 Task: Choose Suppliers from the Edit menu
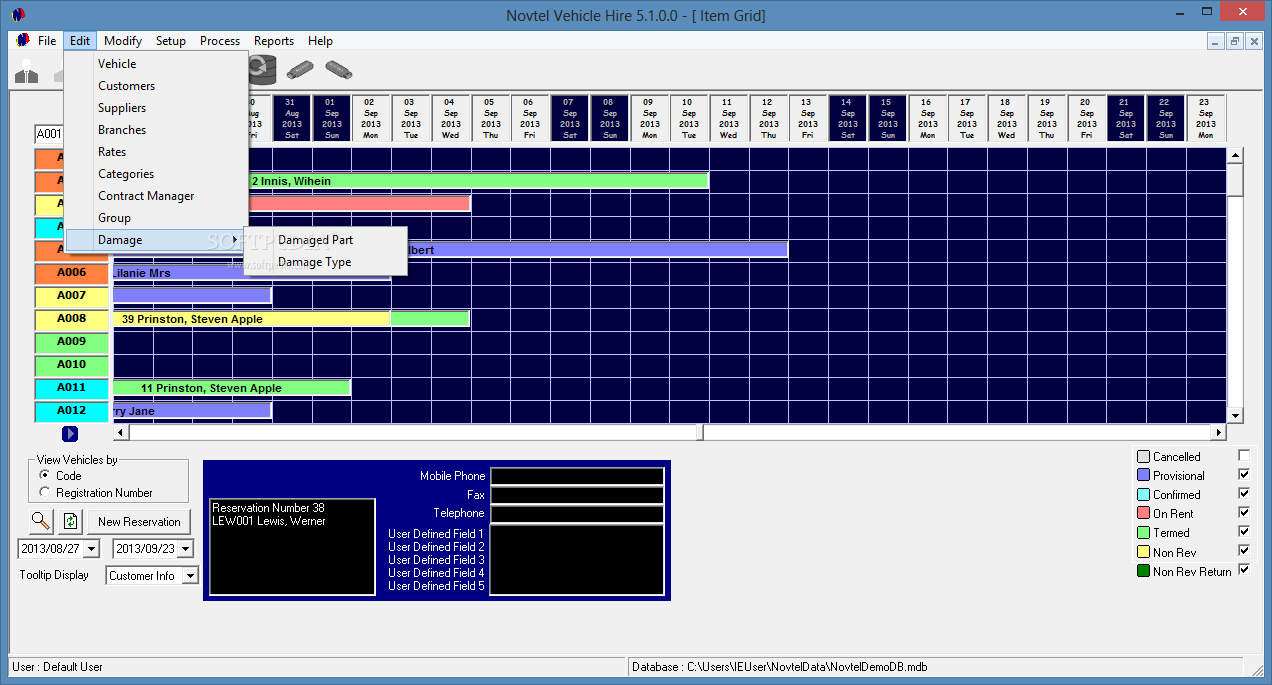click(156, 108)
